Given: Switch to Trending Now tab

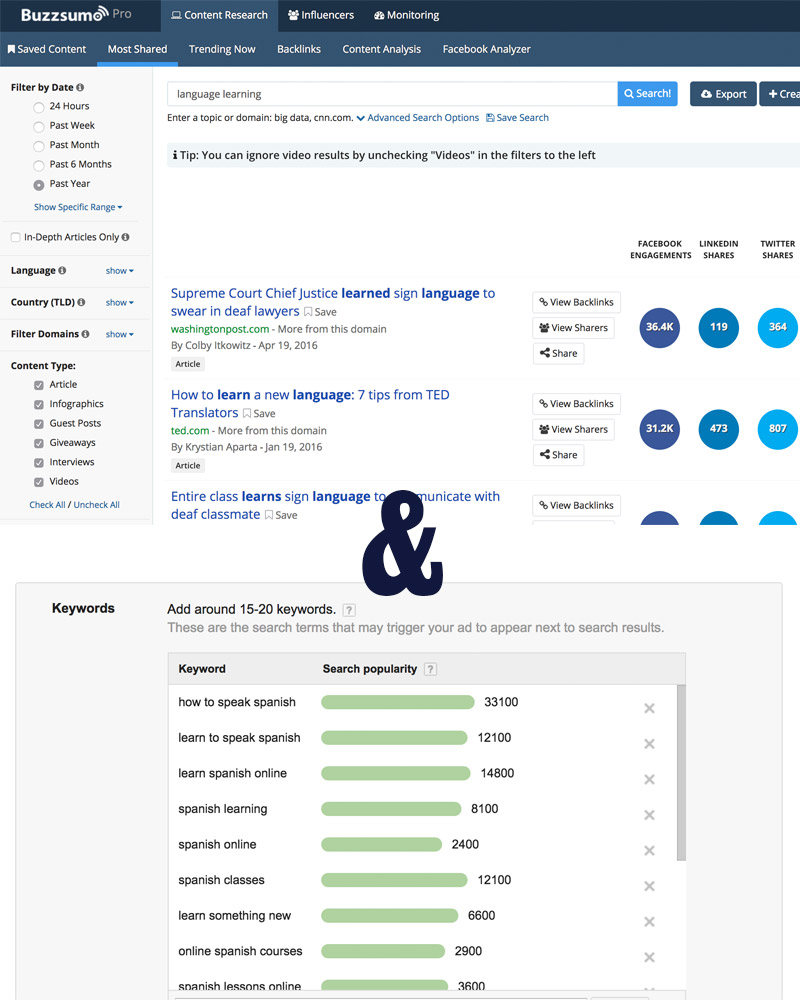Looking at the screenshot, I should pyautogui.click(x=222, y=49).
